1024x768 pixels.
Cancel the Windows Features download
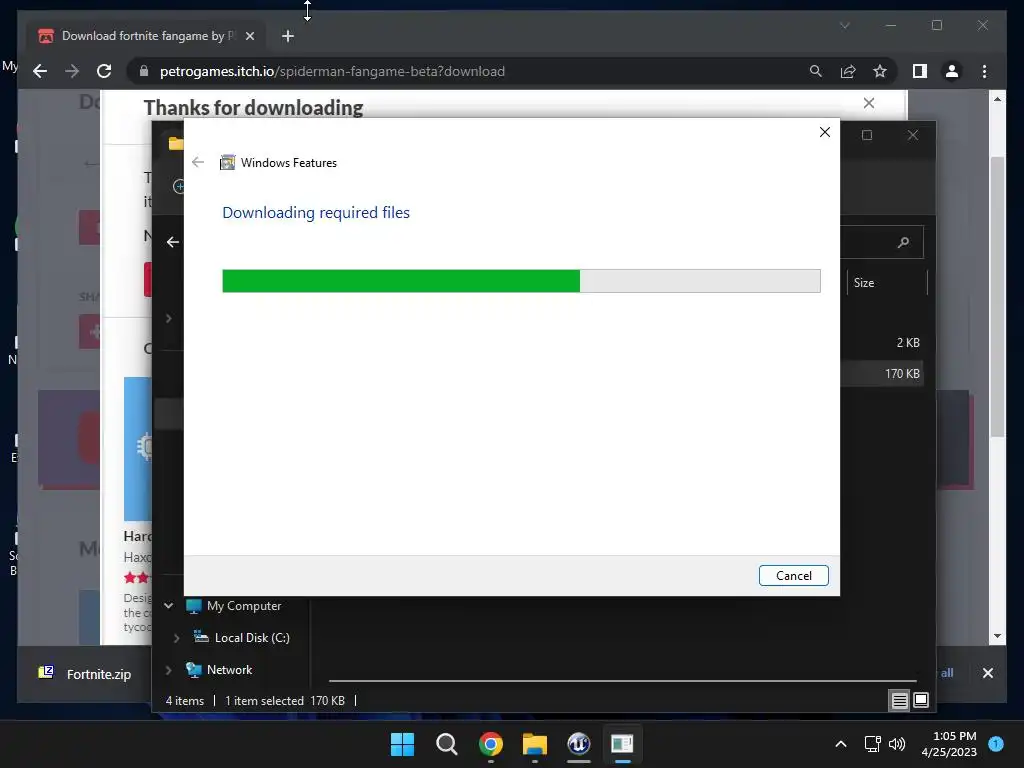click(793, 575)
